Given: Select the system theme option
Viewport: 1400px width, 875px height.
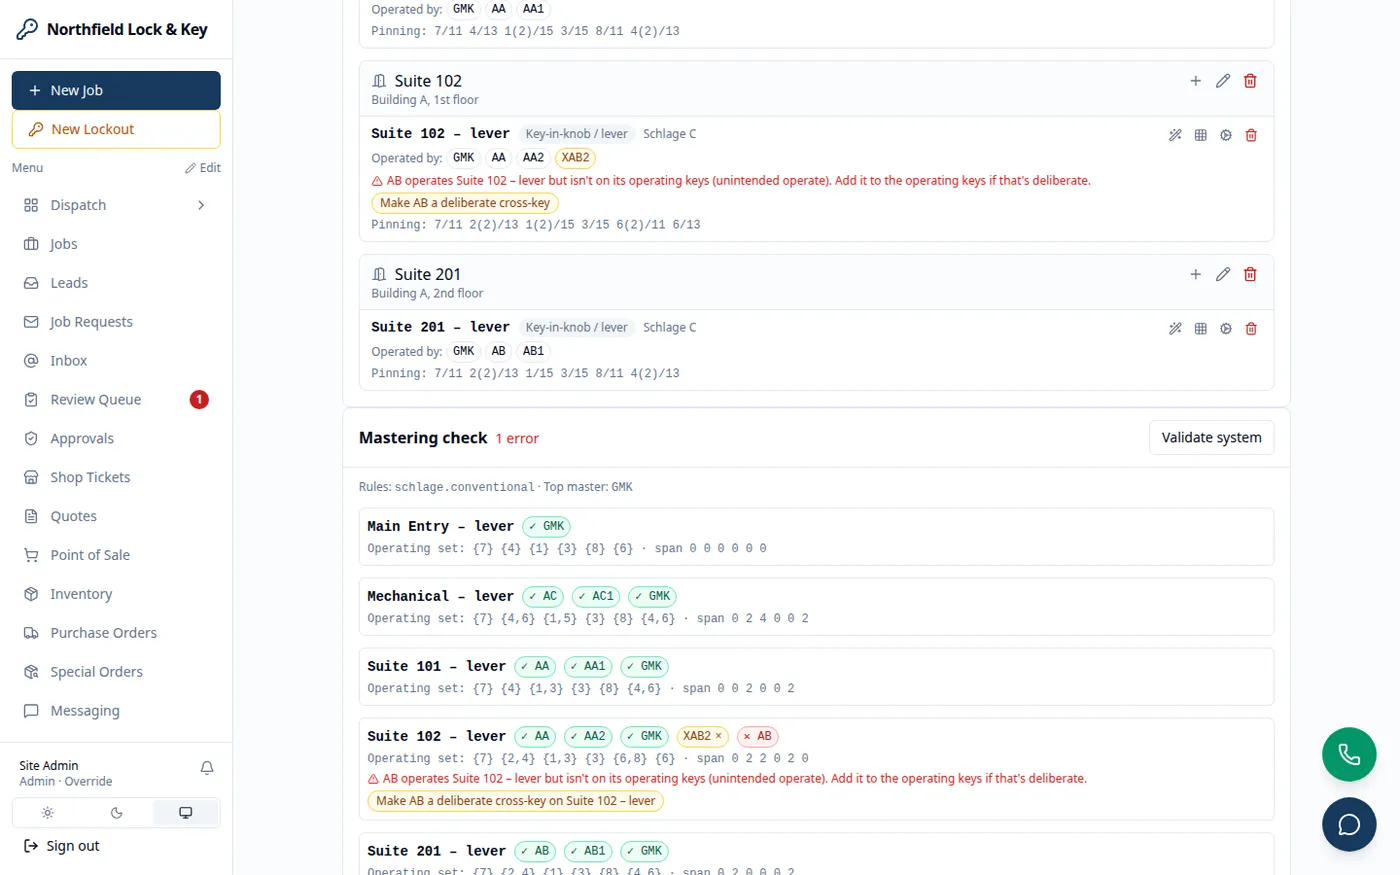Looking at the screenshot, I should 186,813.
